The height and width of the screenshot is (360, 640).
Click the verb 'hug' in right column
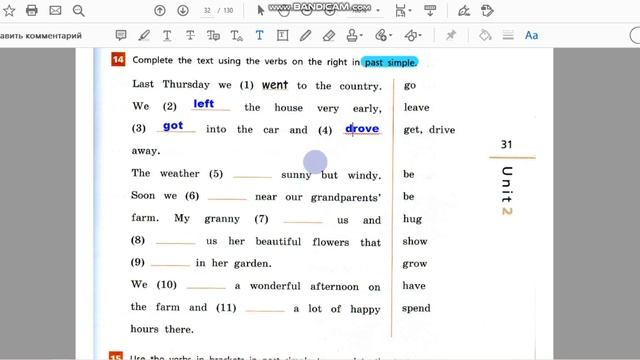(412, 219)
